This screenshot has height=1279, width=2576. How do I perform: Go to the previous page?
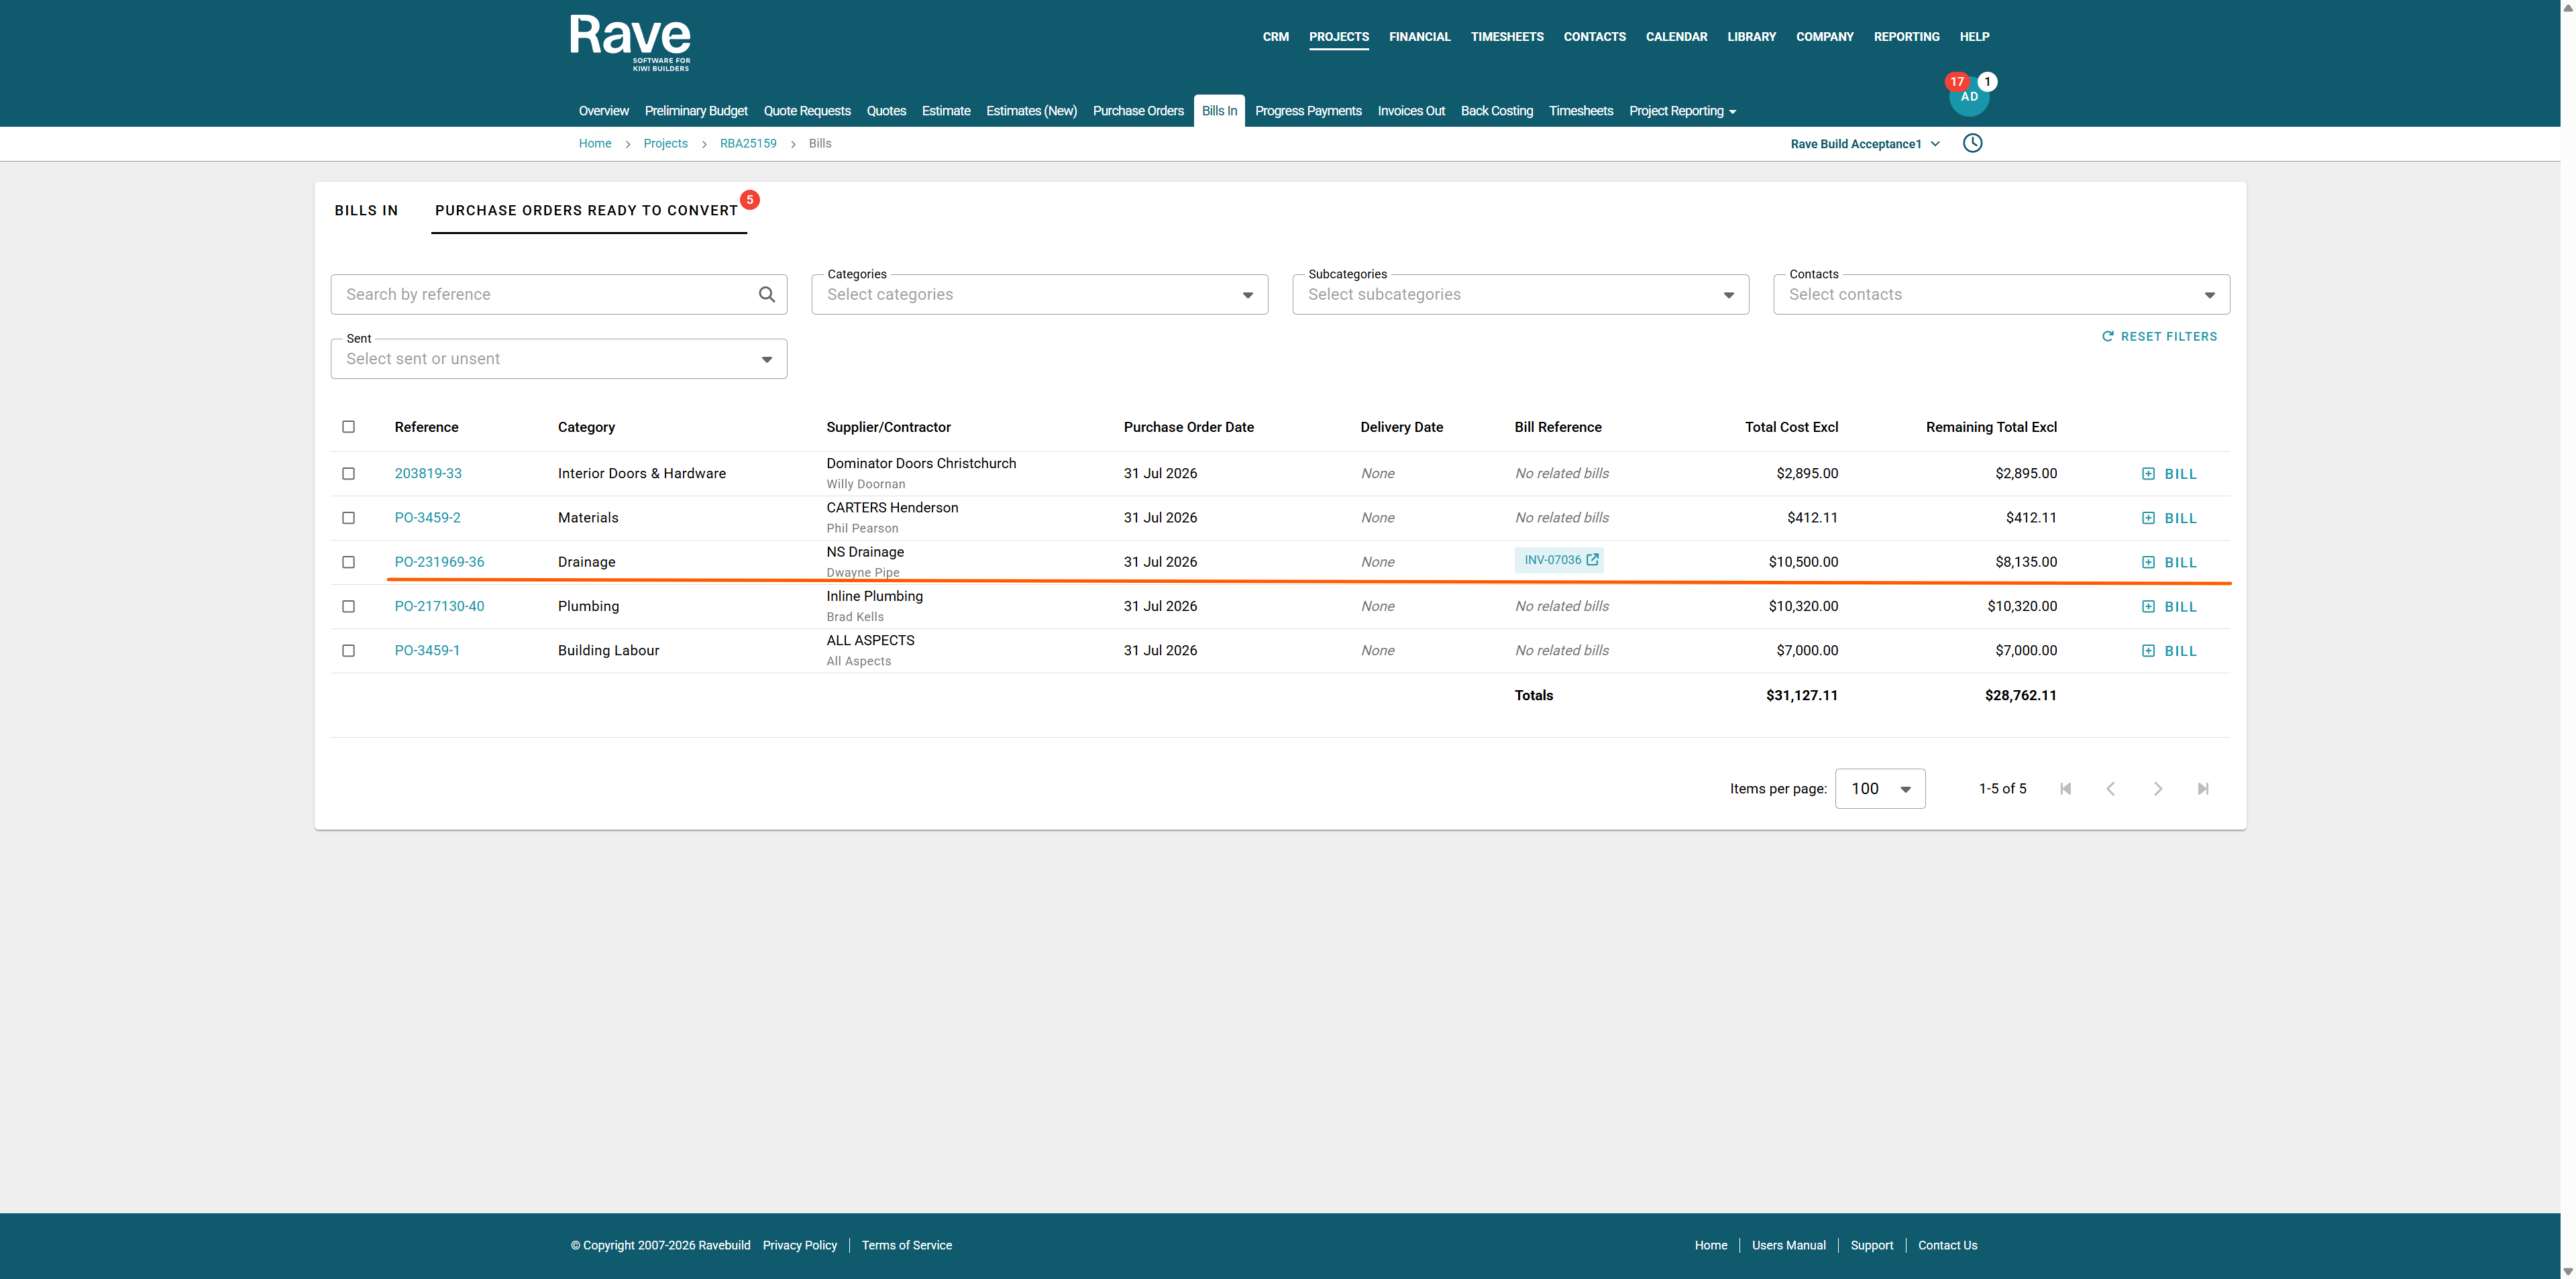pos(2111,789)
